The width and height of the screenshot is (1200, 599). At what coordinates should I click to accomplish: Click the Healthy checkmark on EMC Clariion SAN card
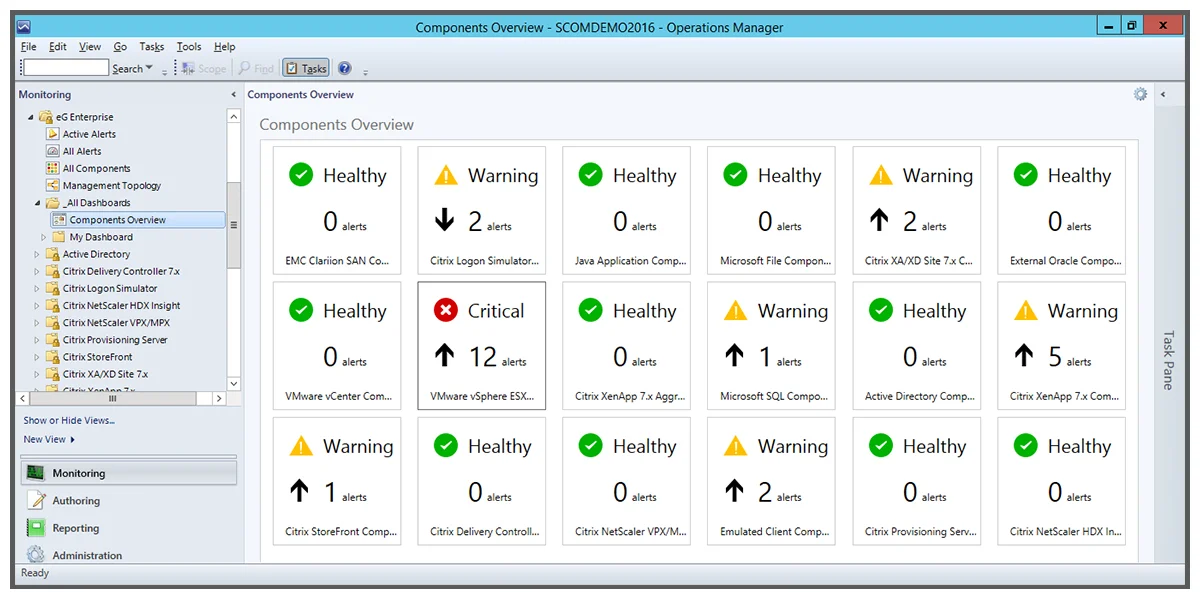301,175
